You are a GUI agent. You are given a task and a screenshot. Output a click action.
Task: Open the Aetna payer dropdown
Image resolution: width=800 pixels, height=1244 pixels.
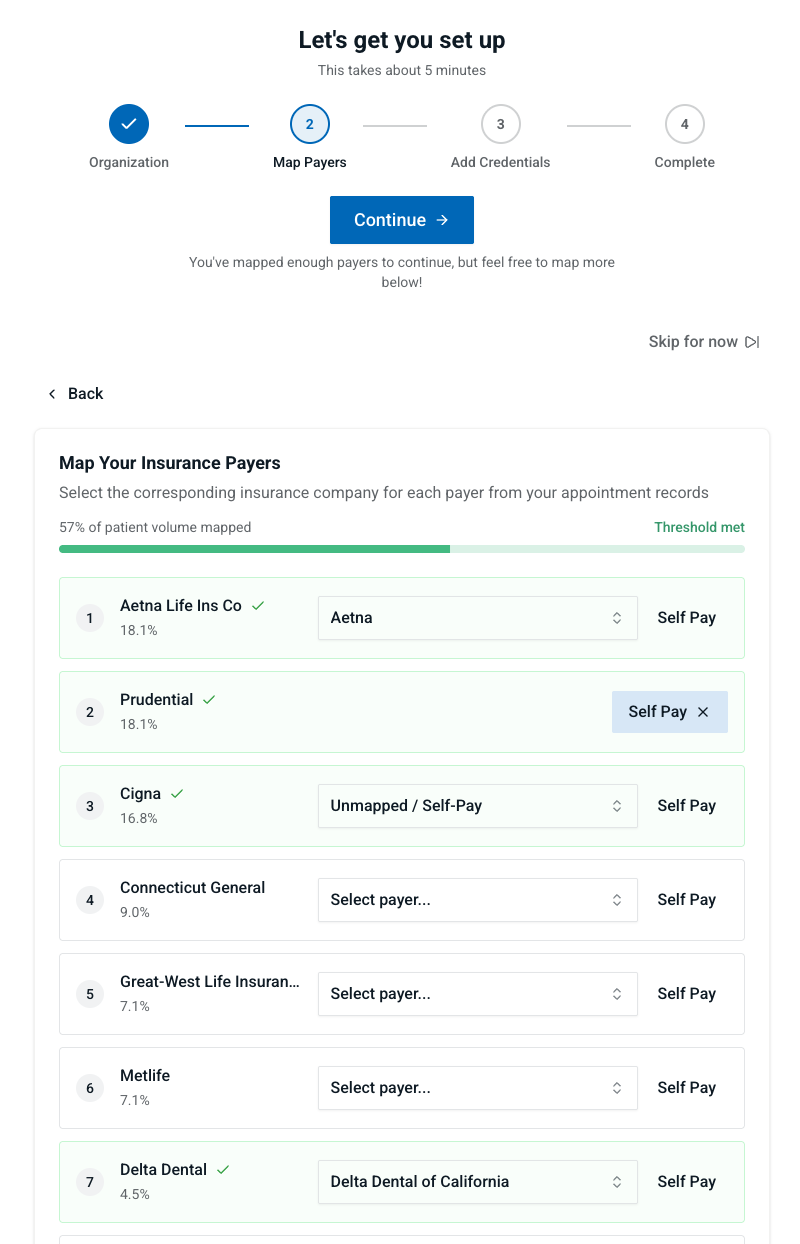pyautogui.click(x=477, y=618)
